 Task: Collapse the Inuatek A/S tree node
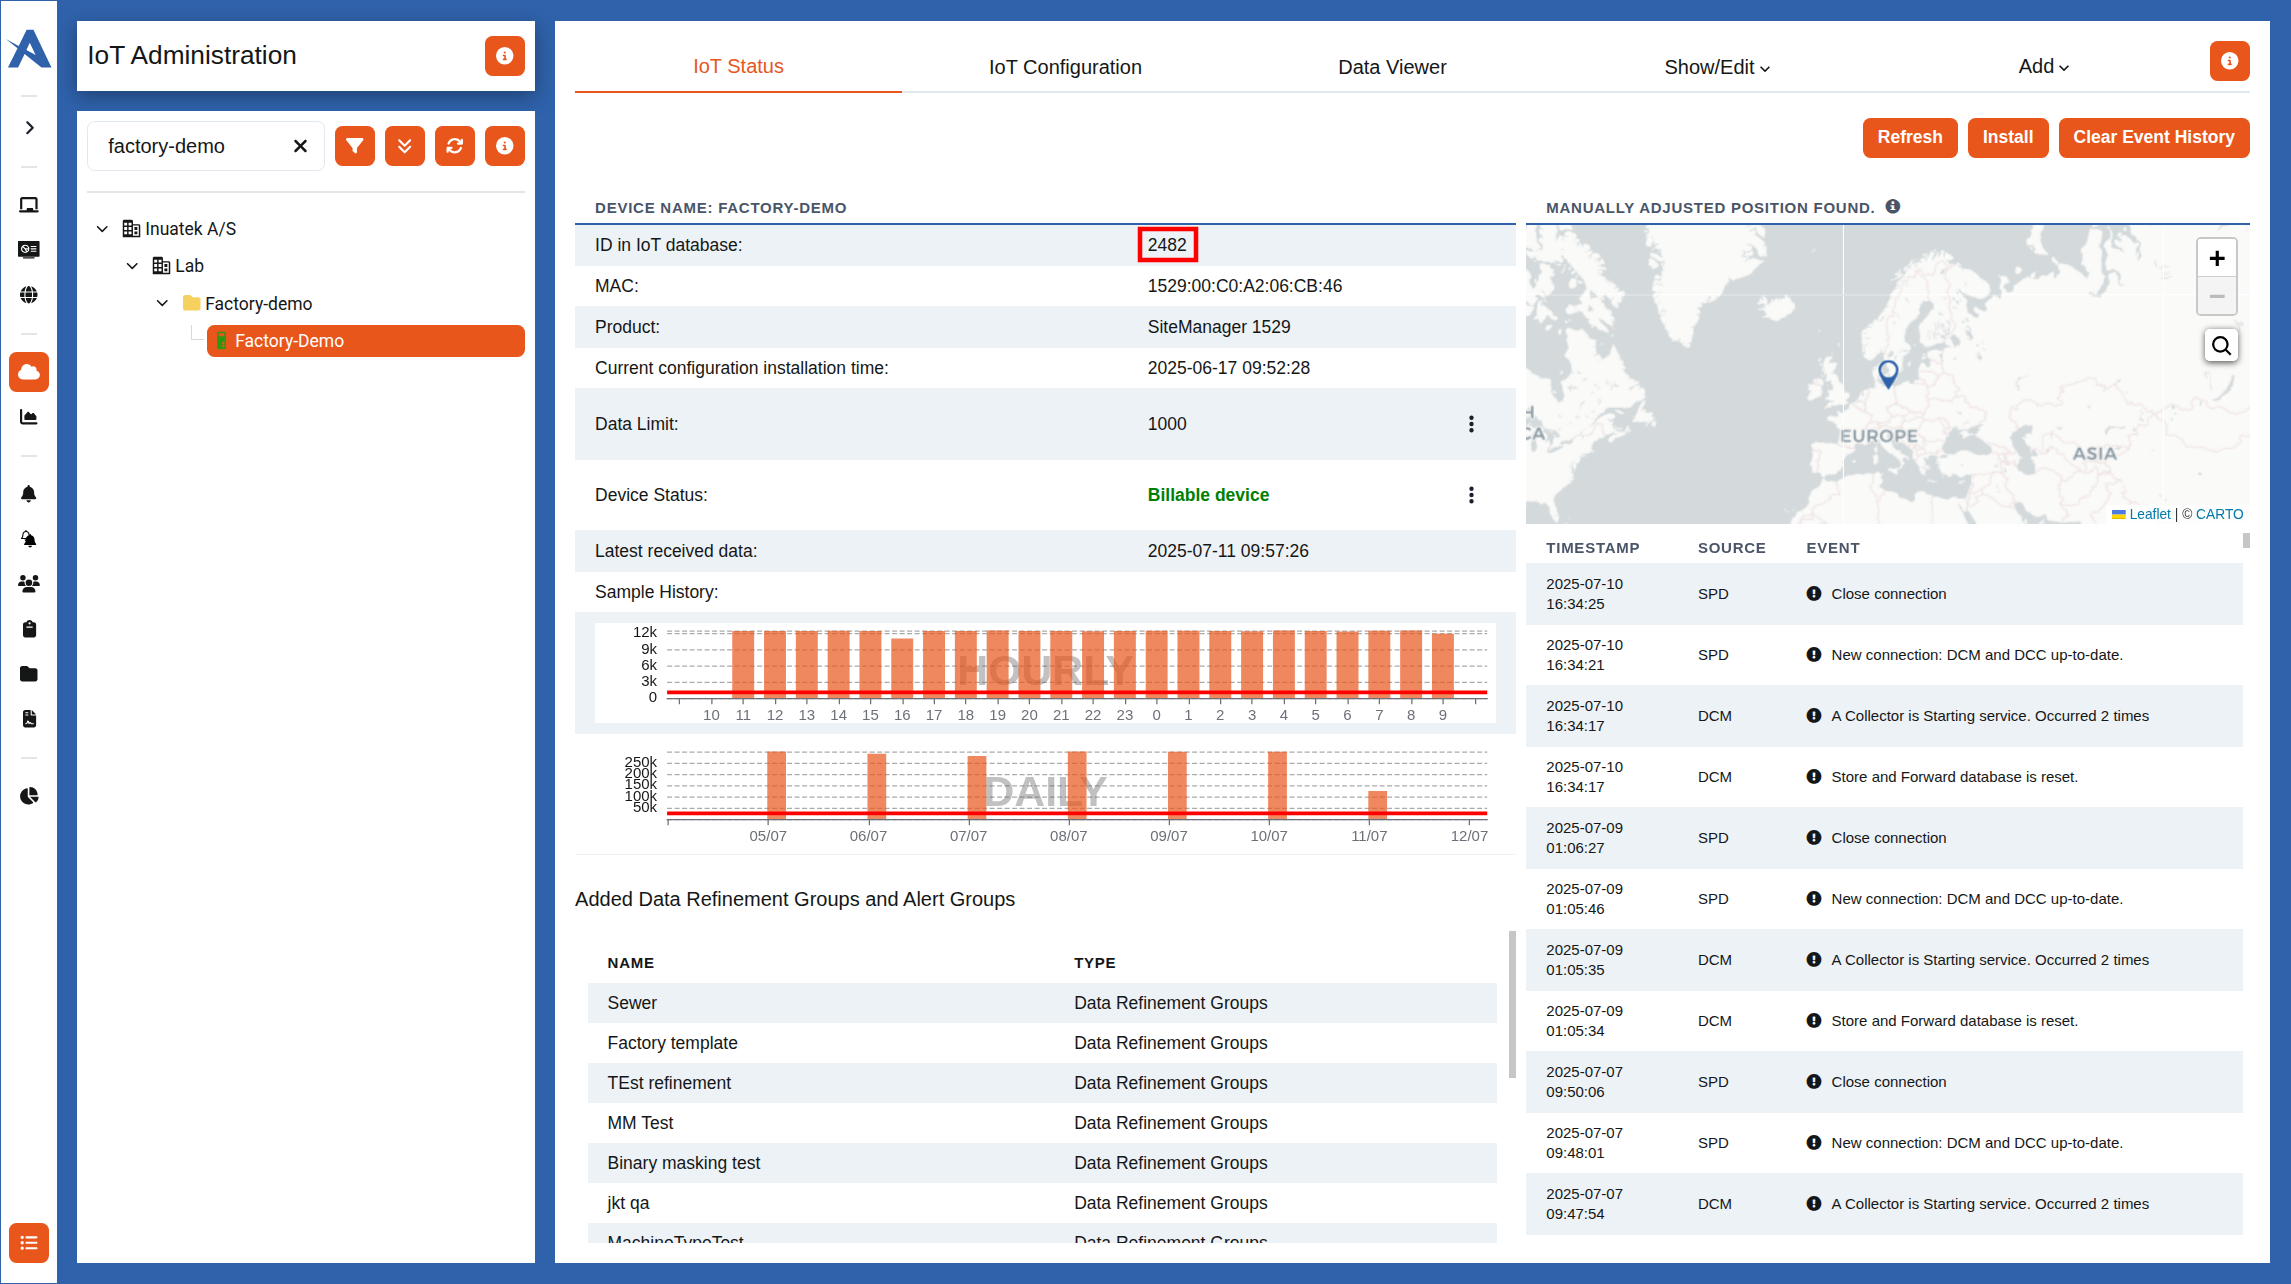(102, 229)
